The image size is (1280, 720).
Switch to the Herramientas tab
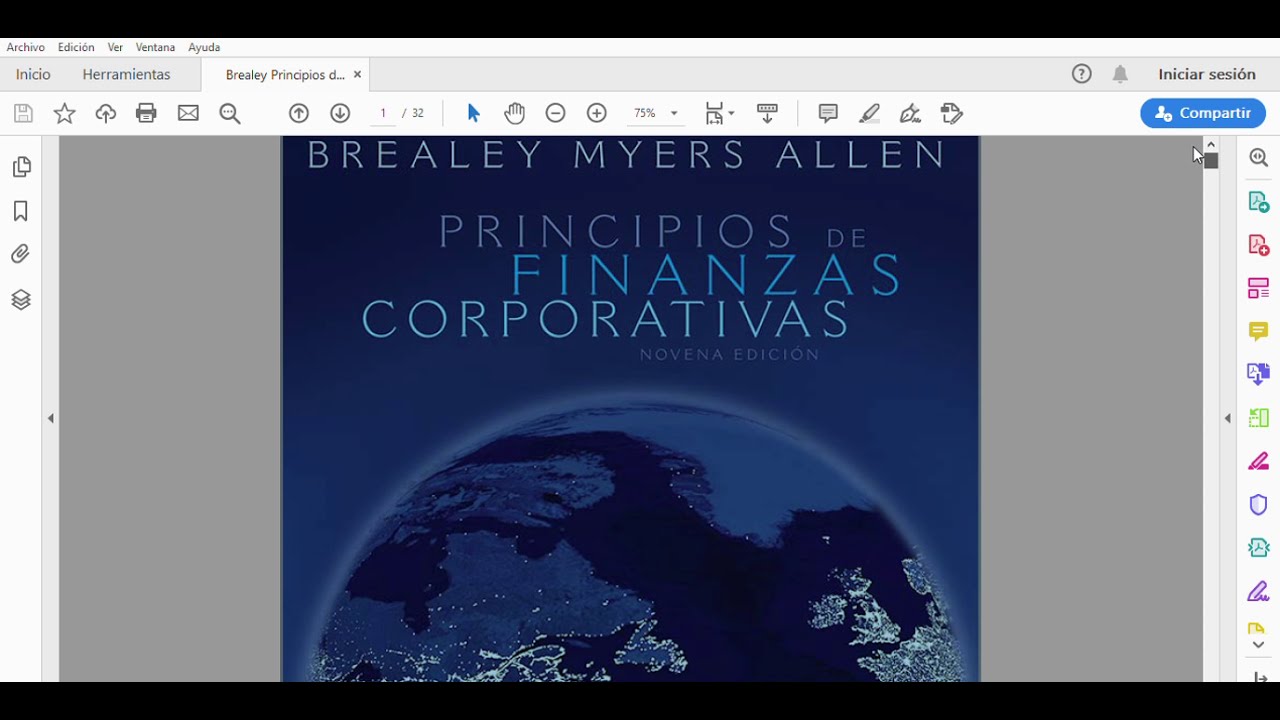click(x=126, y=74)
